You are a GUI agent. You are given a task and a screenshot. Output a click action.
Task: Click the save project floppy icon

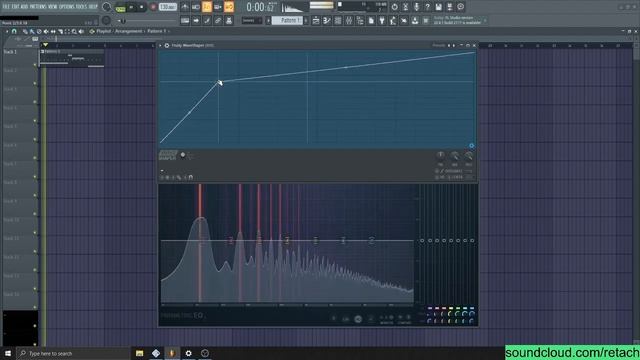(x=438, y=7)
